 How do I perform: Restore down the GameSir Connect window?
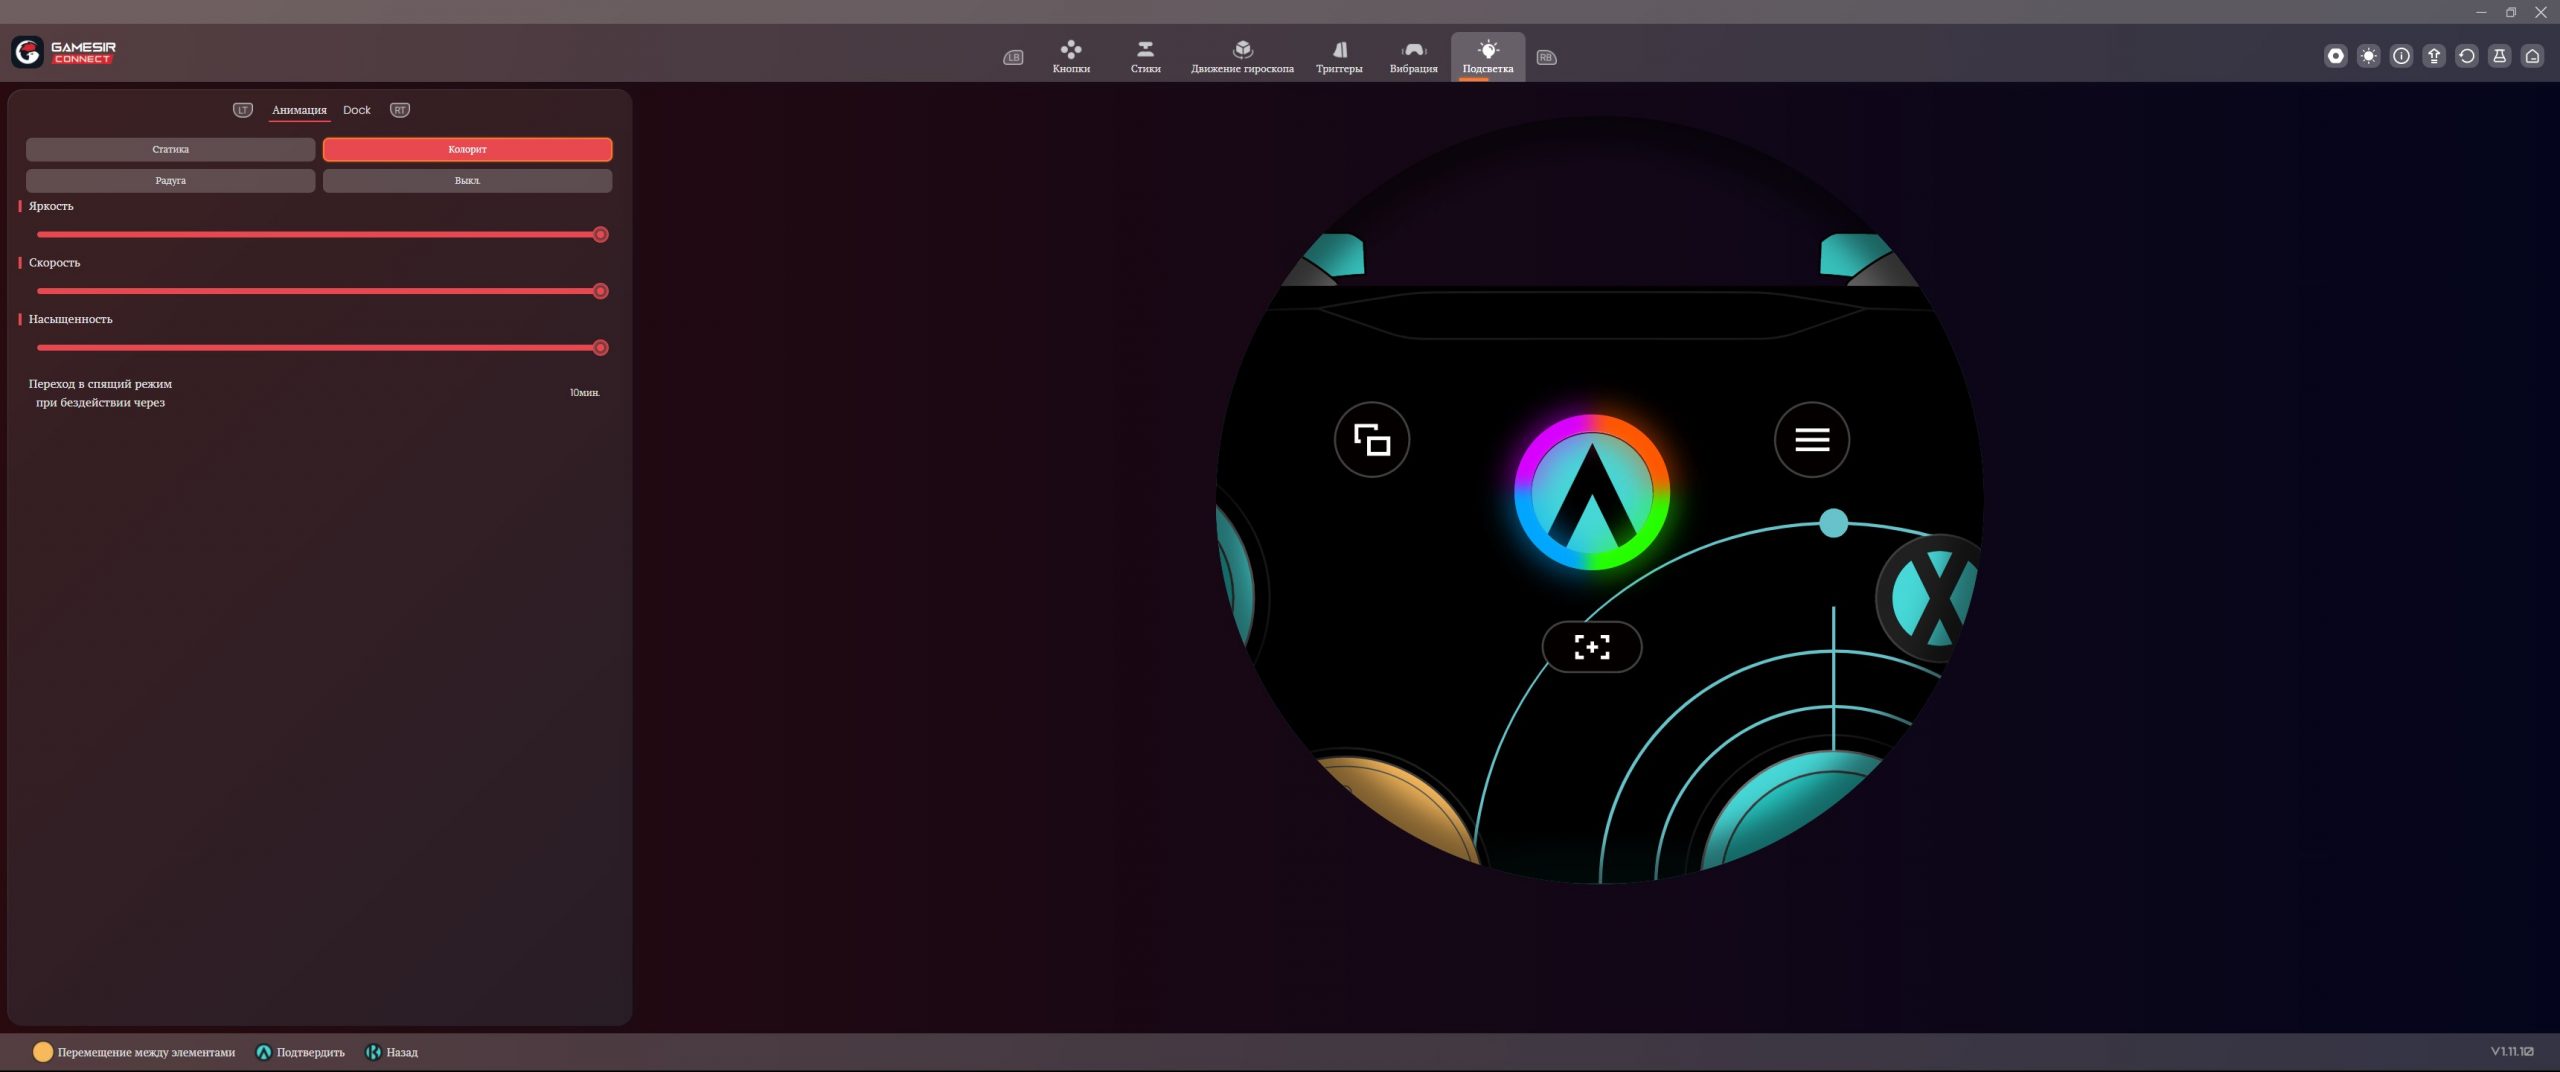[2510, 12]
